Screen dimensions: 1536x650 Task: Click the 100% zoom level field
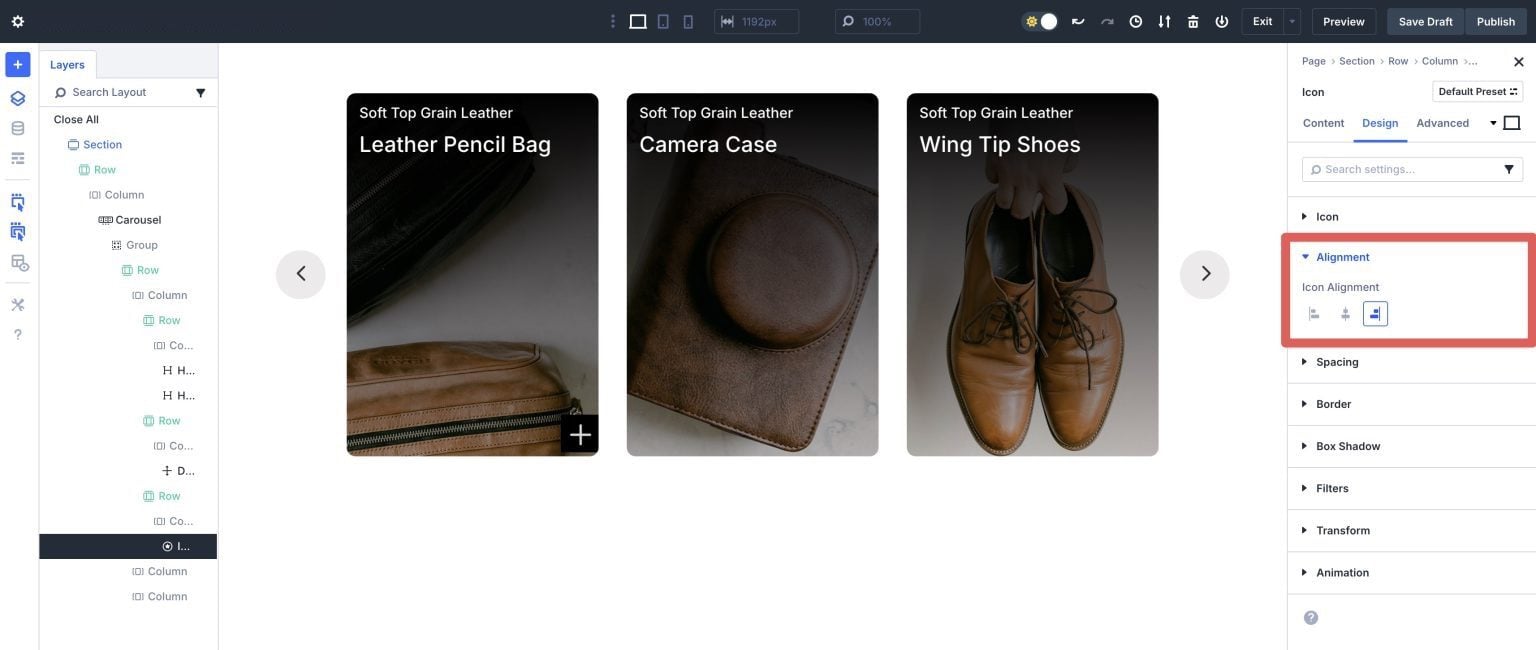877,20
